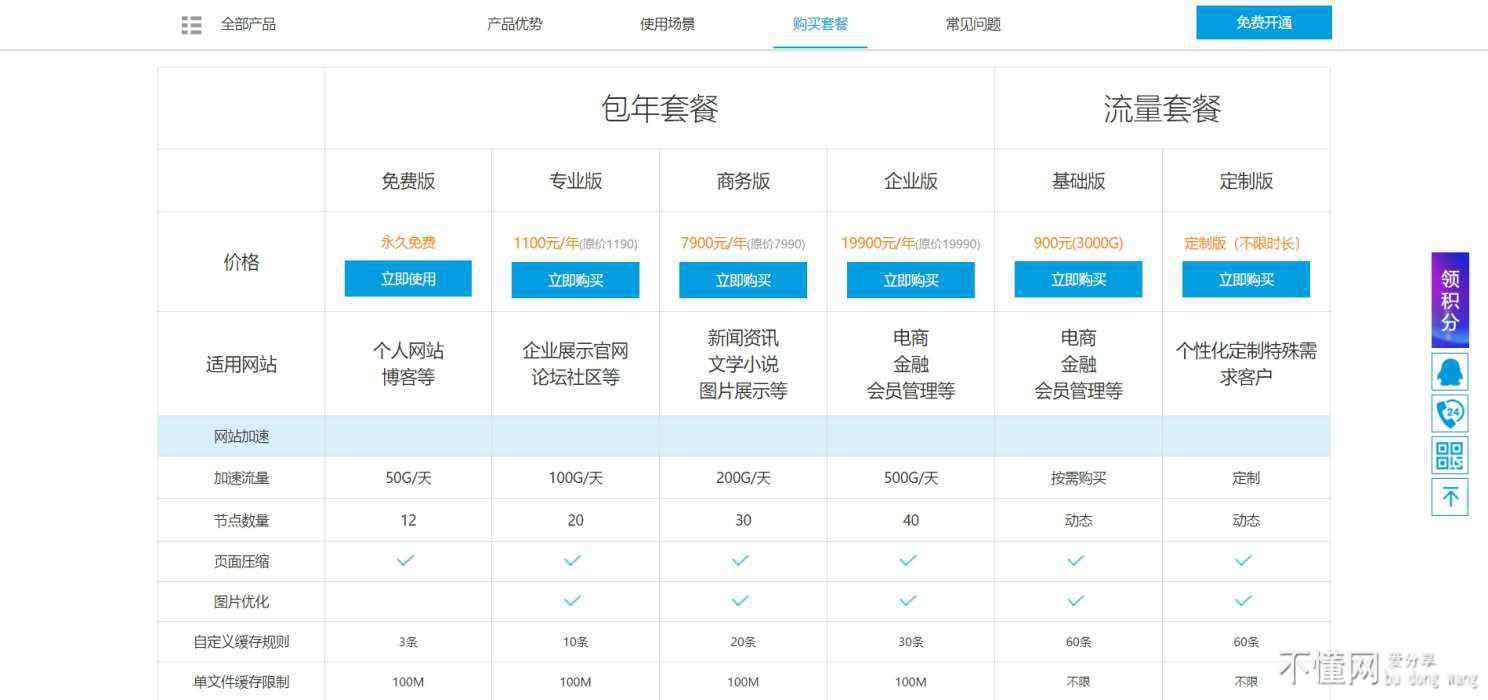Click the 自定义缓存规则 row label

tap(241, 641)
